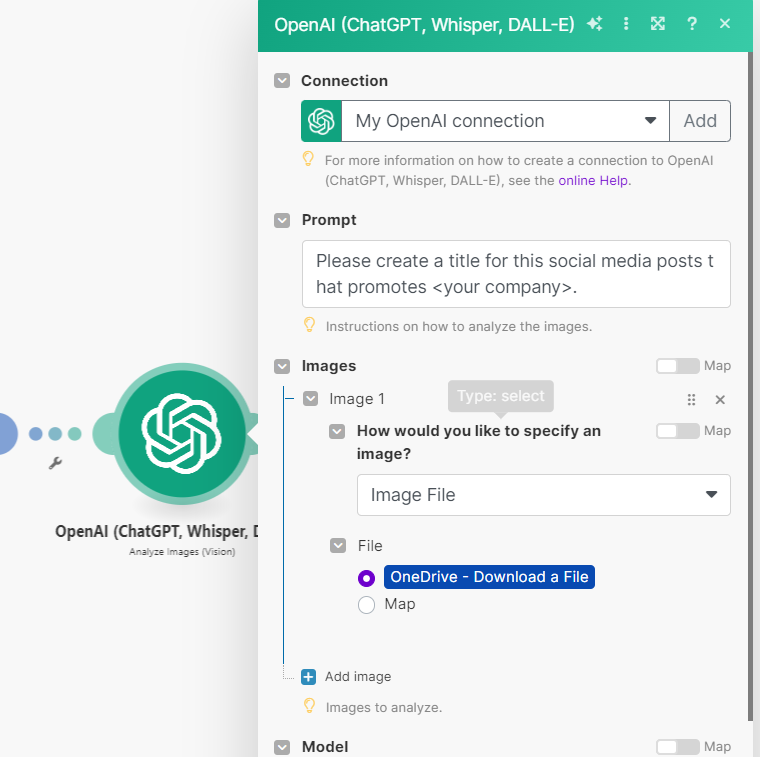Open help via the question mark icon
The image size is (760, 757).
tap(692, 23)
